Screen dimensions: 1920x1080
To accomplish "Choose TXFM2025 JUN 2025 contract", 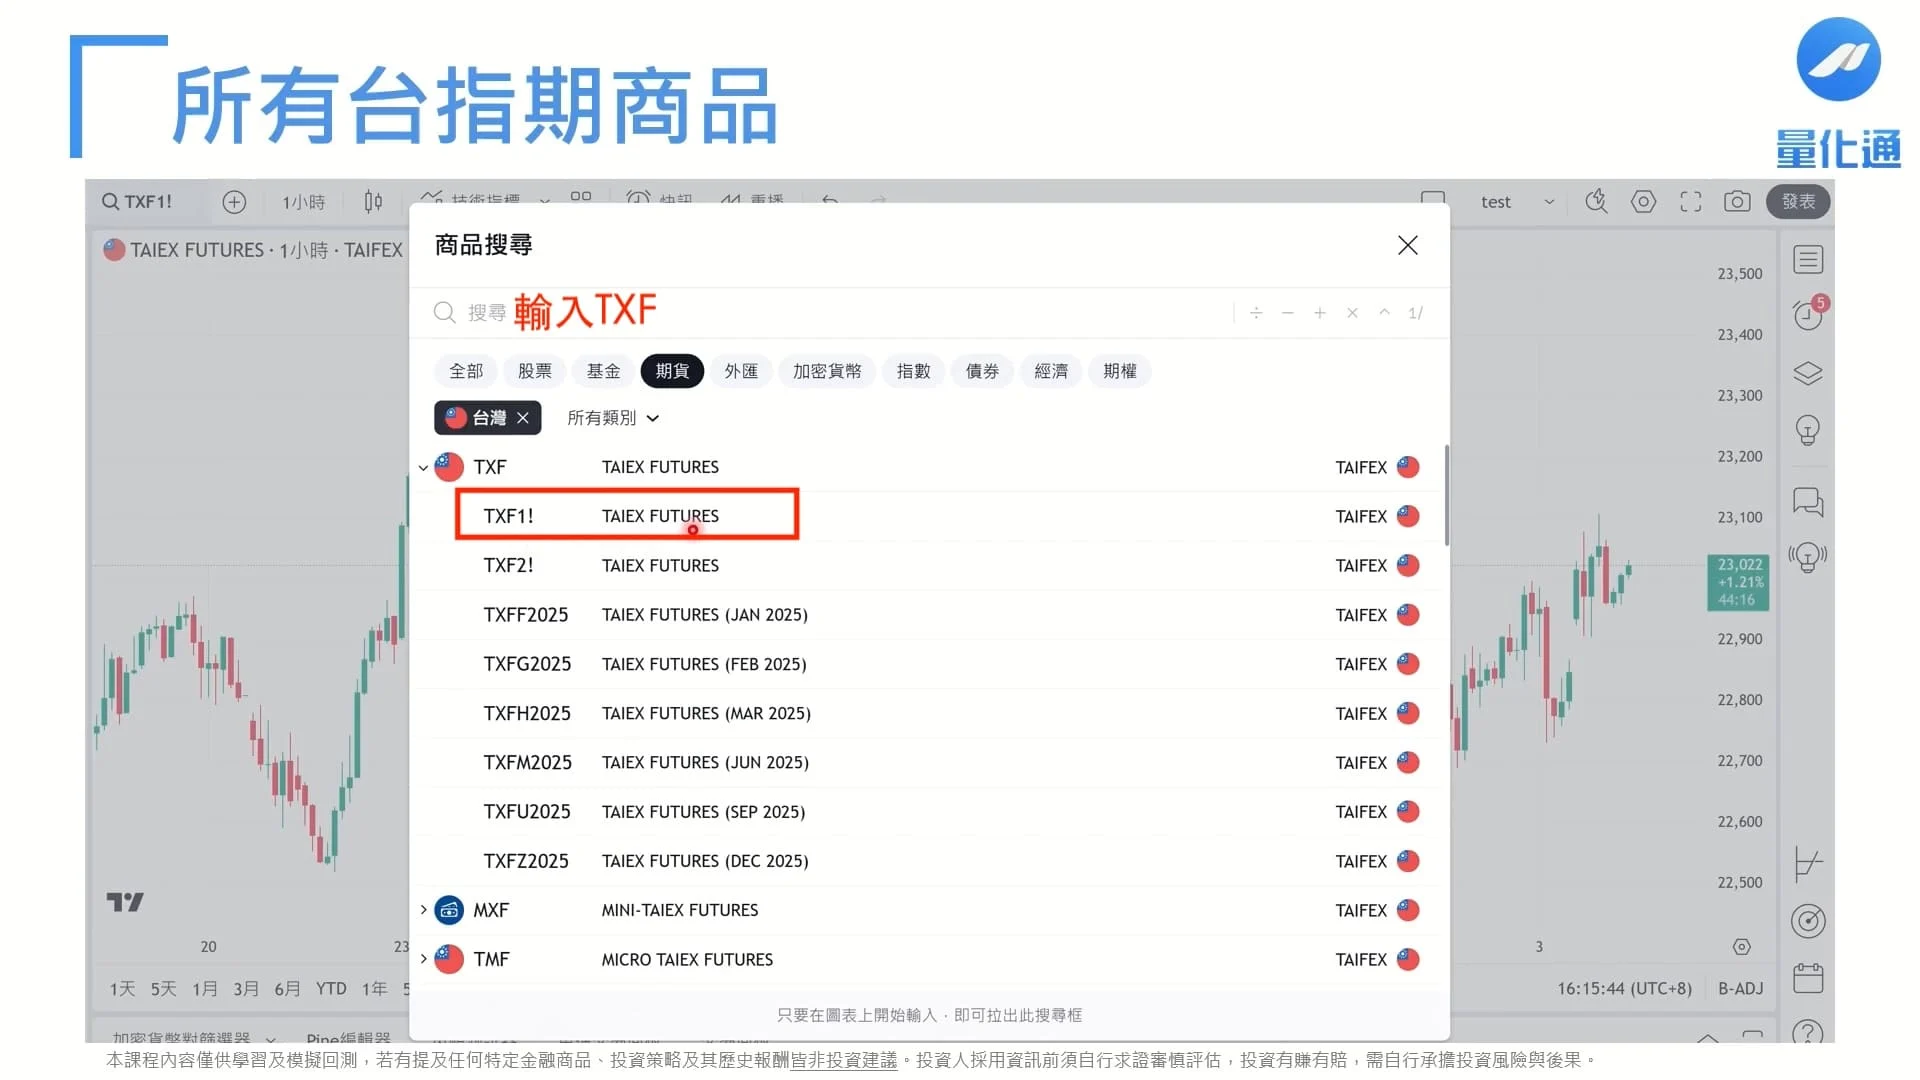I will click(926, 762).
